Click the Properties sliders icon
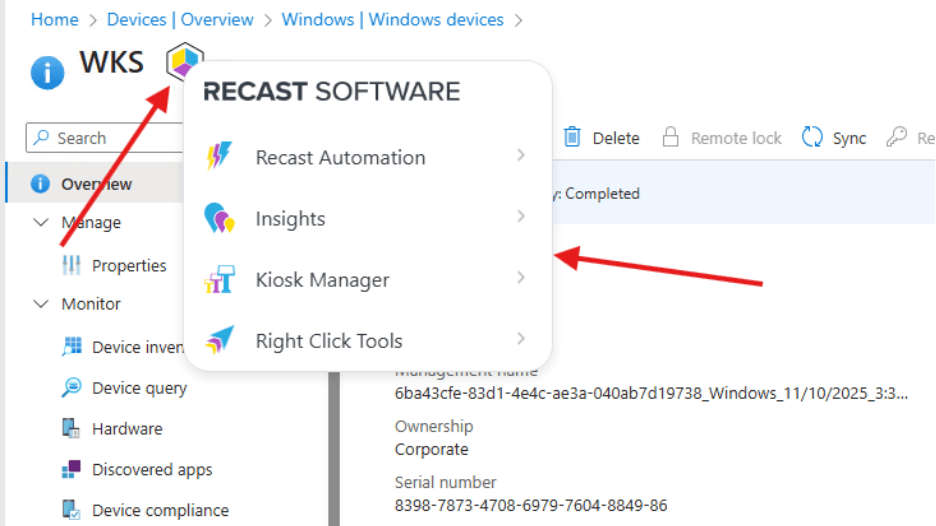Screen dimensions: 936x526 (72, 264)
